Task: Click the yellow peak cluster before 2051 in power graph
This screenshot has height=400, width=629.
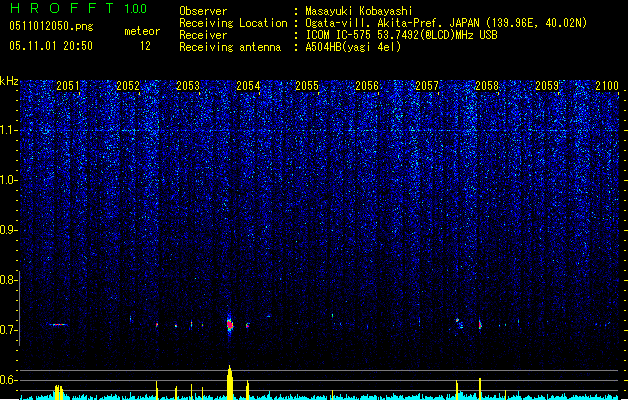Action: pos(59,392)
